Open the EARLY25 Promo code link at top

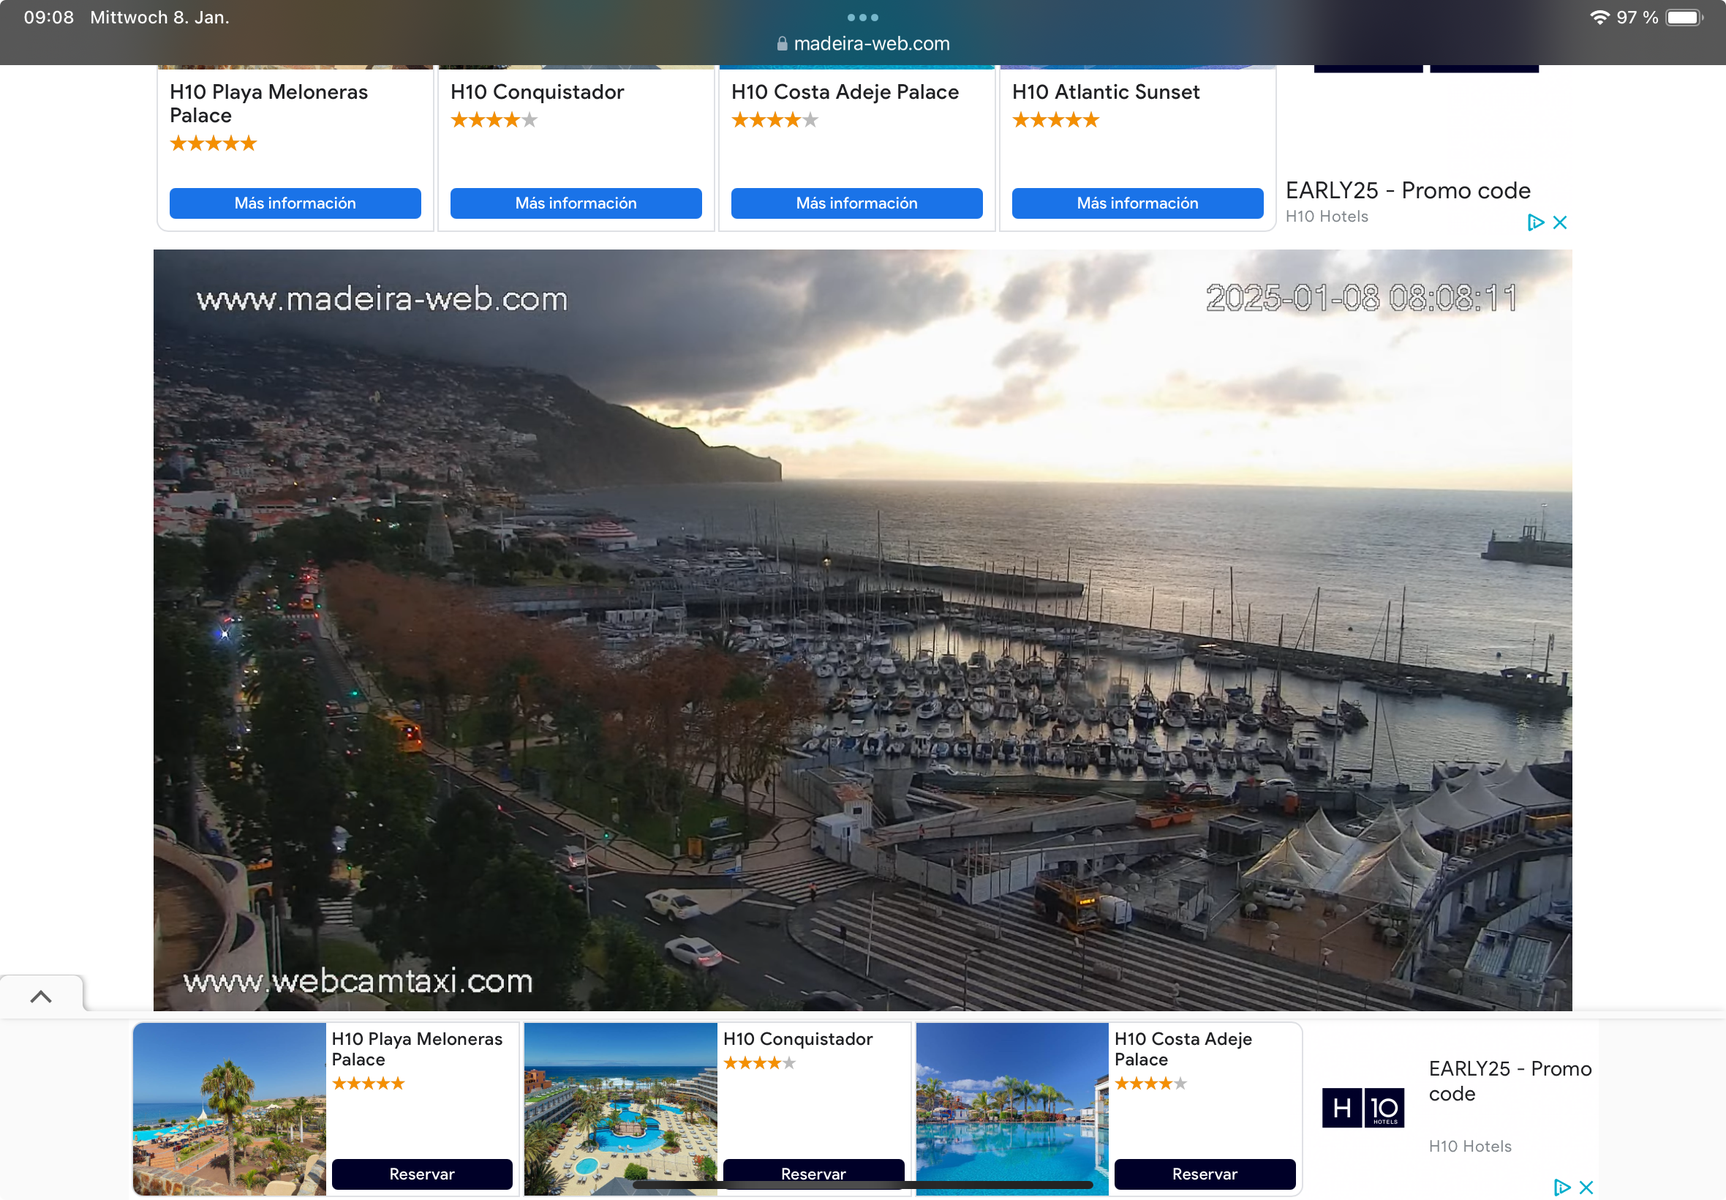click(1408, 190)
